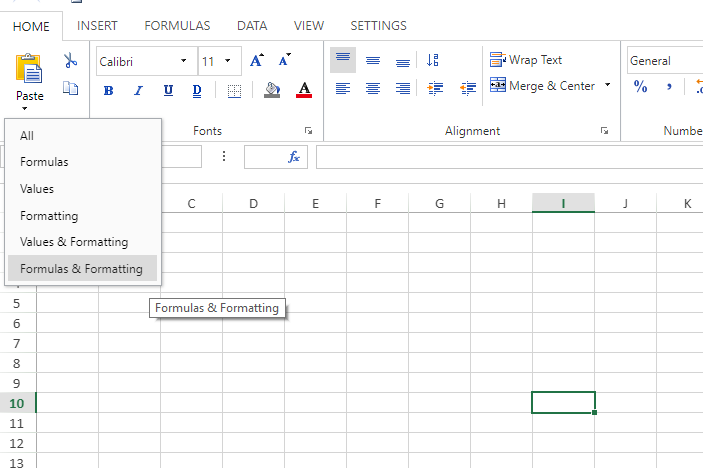The width and height of the screenshot is (703, 468).
Task: Choose Values & Formatting paste option
Action: pos(82,242)
